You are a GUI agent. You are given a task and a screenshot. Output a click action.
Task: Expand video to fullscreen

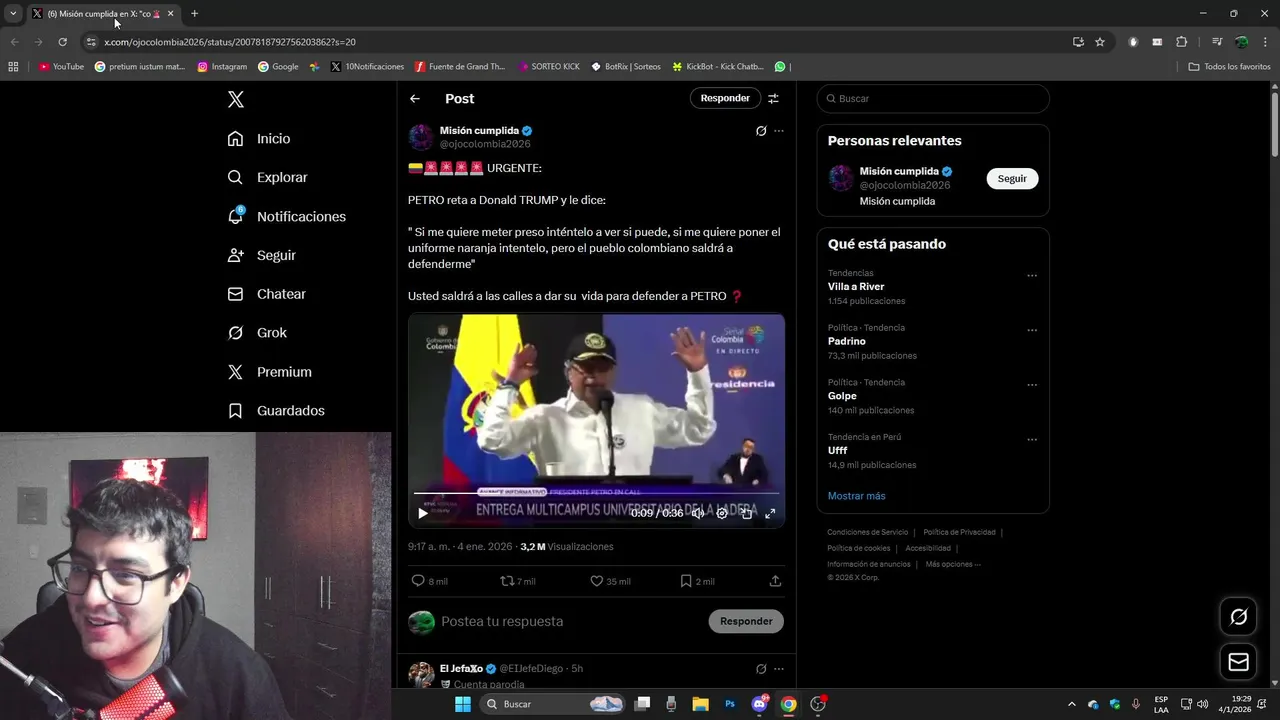[770, 513]
